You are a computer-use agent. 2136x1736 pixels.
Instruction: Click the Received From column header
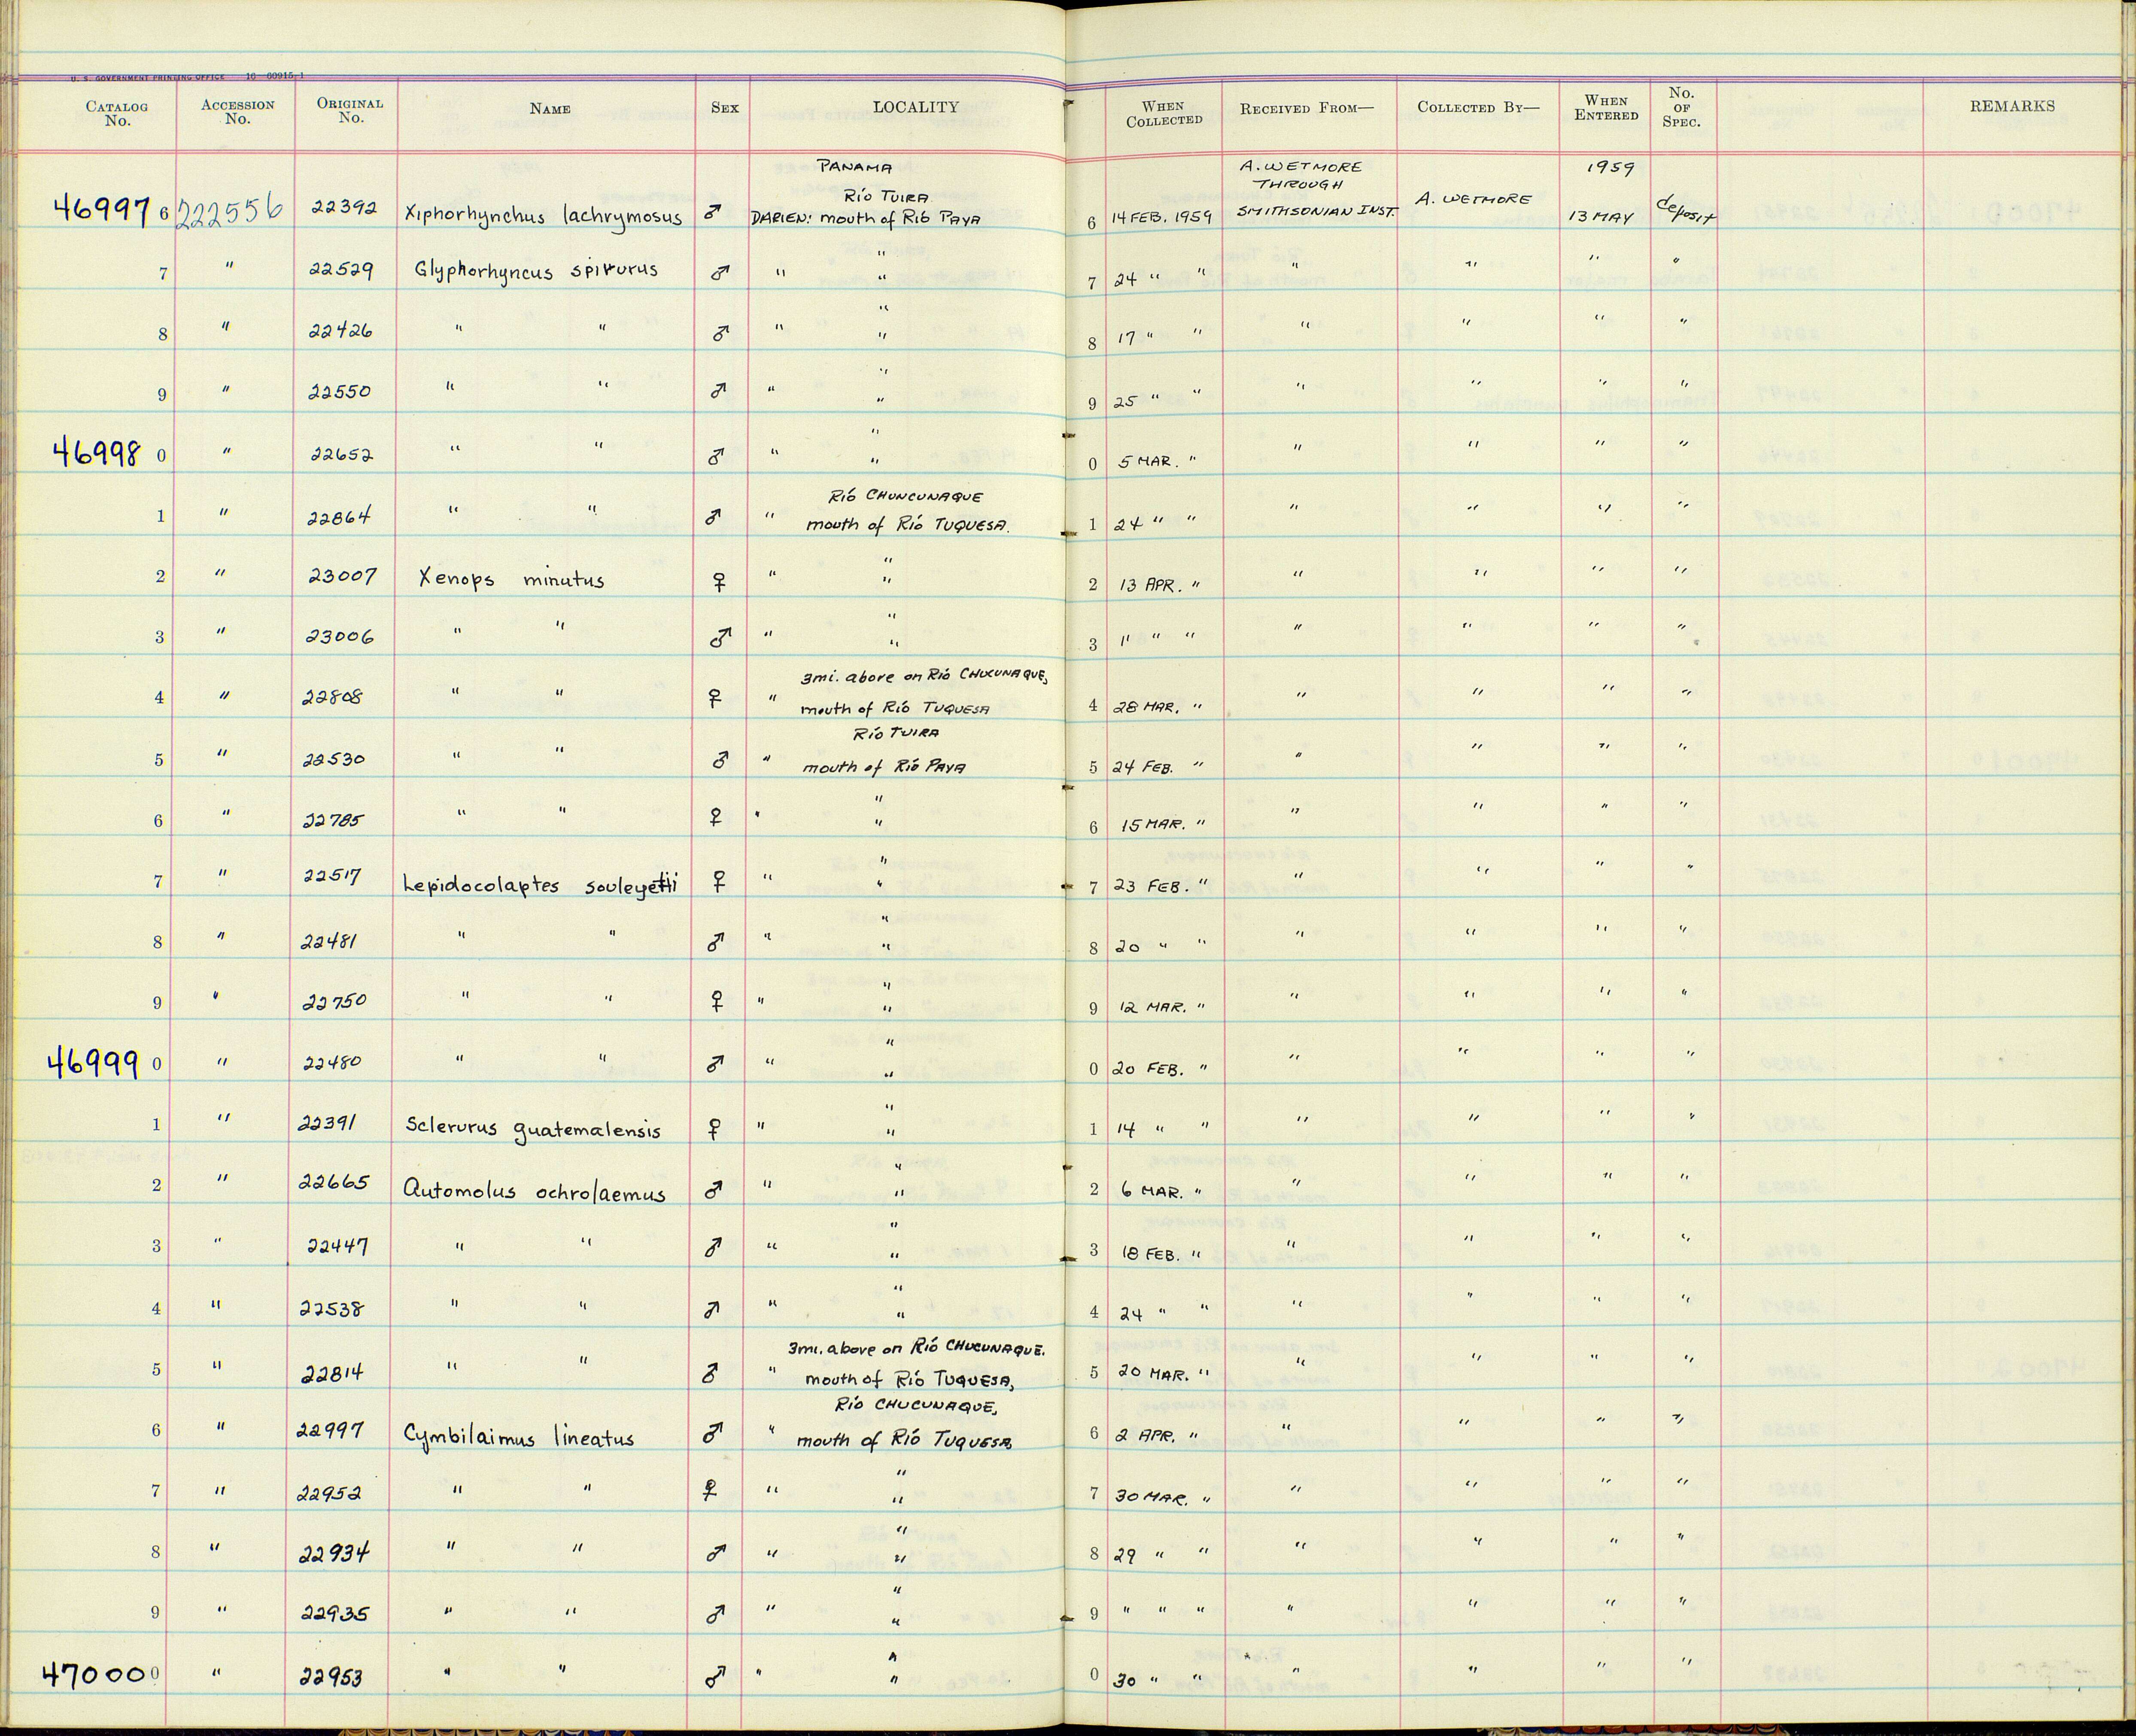tap(1307, 108)
